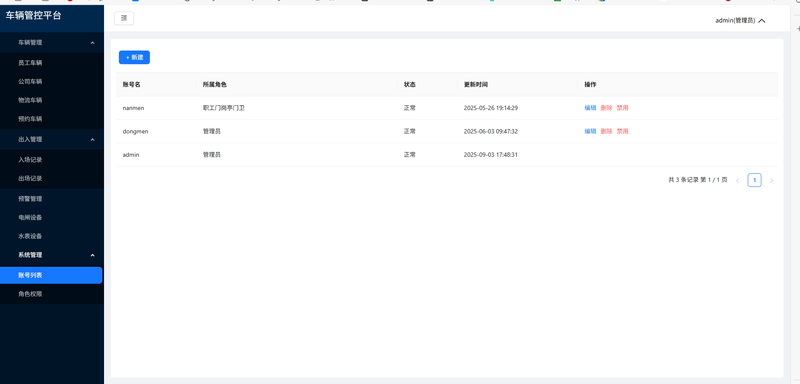Delete the nanmen account (删除)
This screenshot has width=800, height=384.
tap(607, 108)
